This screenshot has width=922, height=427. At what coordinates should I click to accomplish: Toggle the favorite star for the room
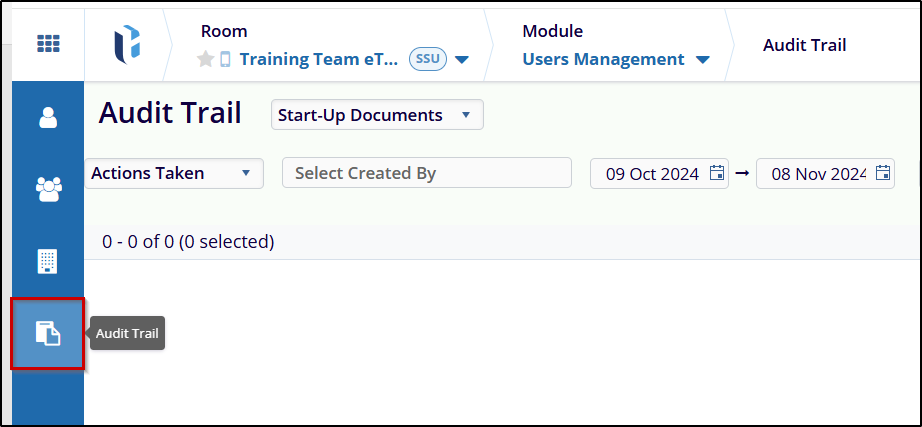coord(205,59)
